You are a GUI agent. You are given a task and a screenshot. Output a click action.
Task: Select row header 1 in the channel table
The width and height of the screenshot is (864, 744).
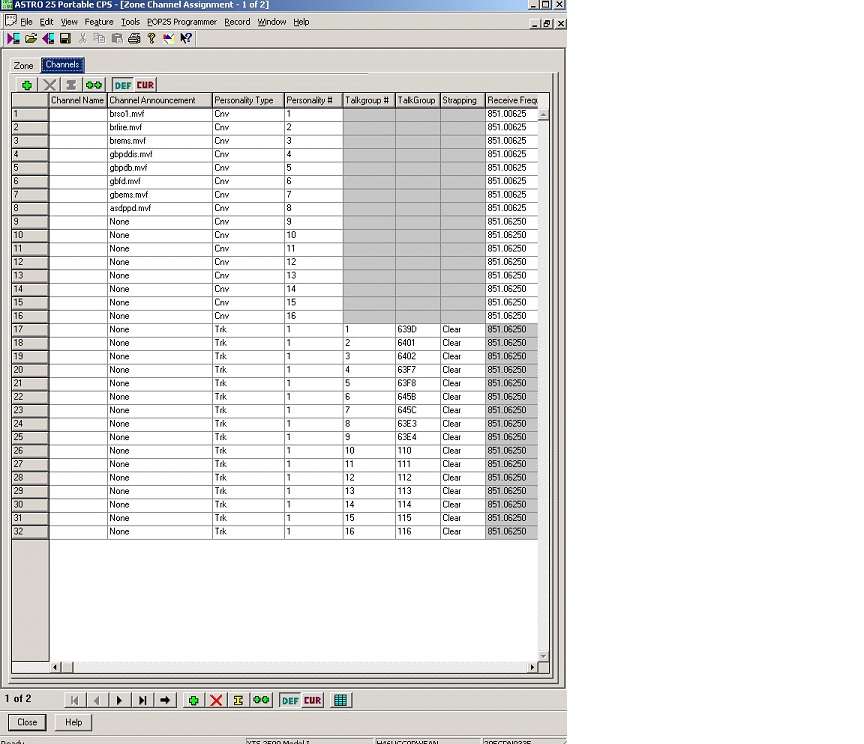click(30, 114)
